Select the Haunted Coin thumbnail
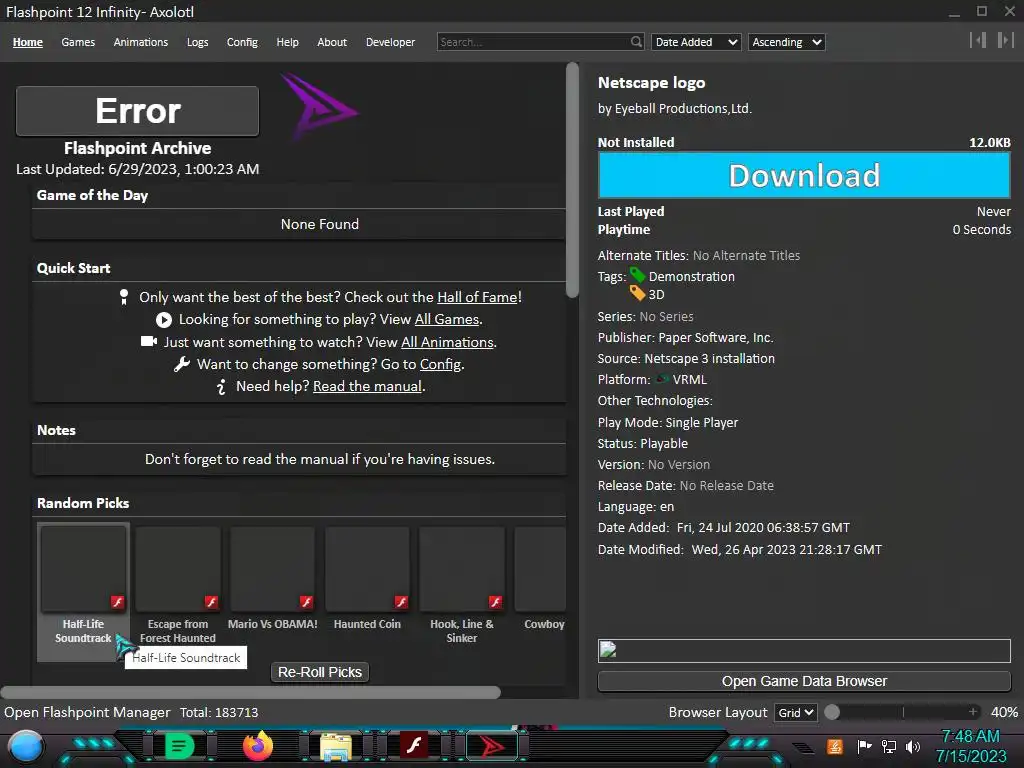Viewport: 1024px width, 768px height. [x=367, y=569]
